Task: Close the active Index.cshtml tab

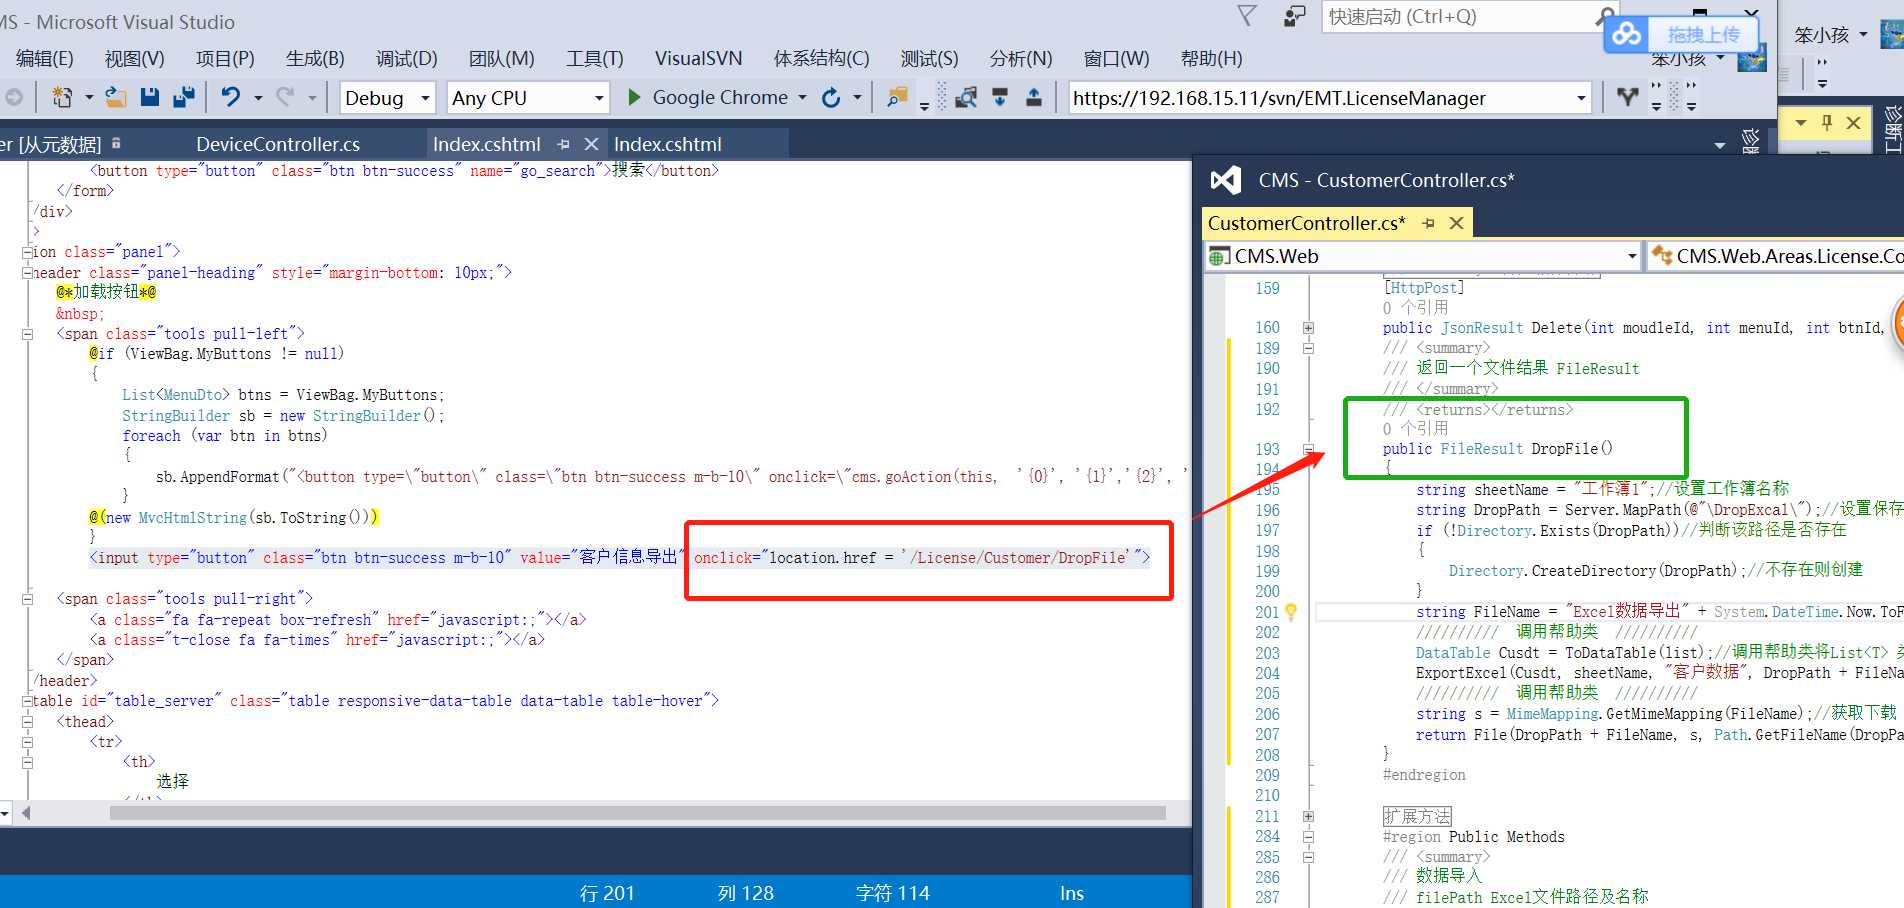Action: coord(591,144)
